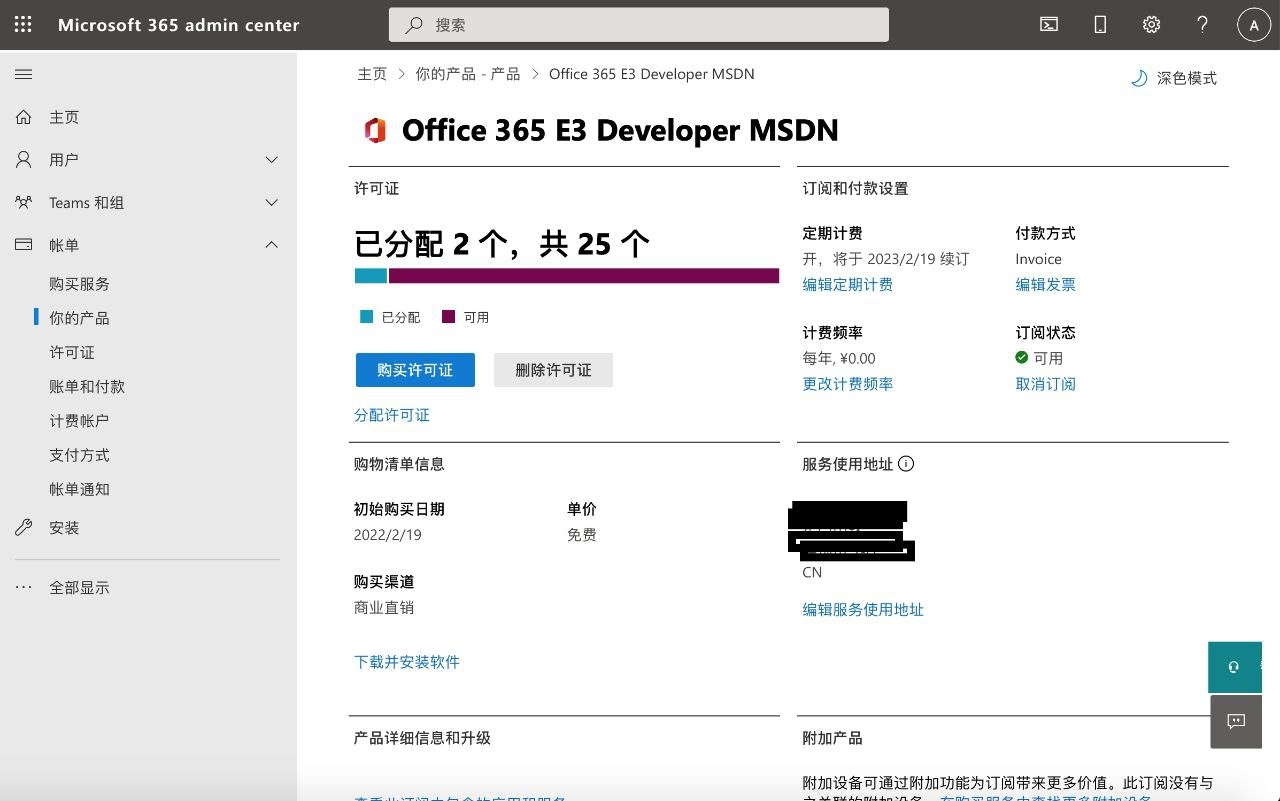
Task: Click the help question mark icon
Action: click(1203, 25)
